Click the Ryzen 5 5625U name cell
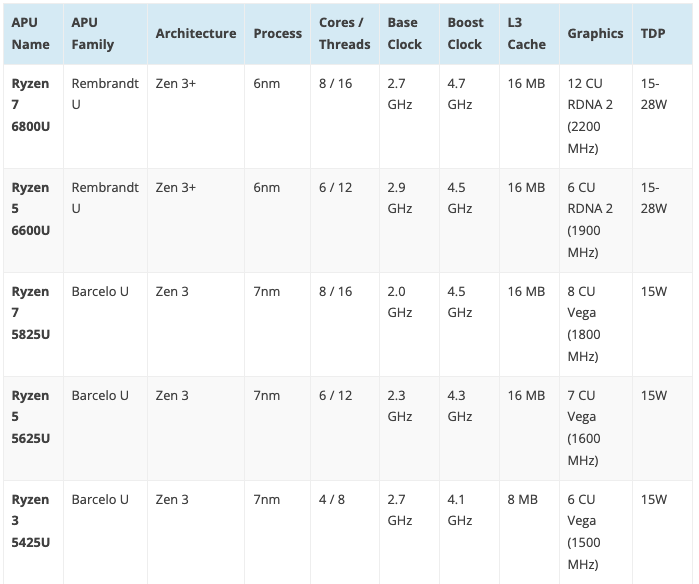699x584 pixels. pos(30,417)
